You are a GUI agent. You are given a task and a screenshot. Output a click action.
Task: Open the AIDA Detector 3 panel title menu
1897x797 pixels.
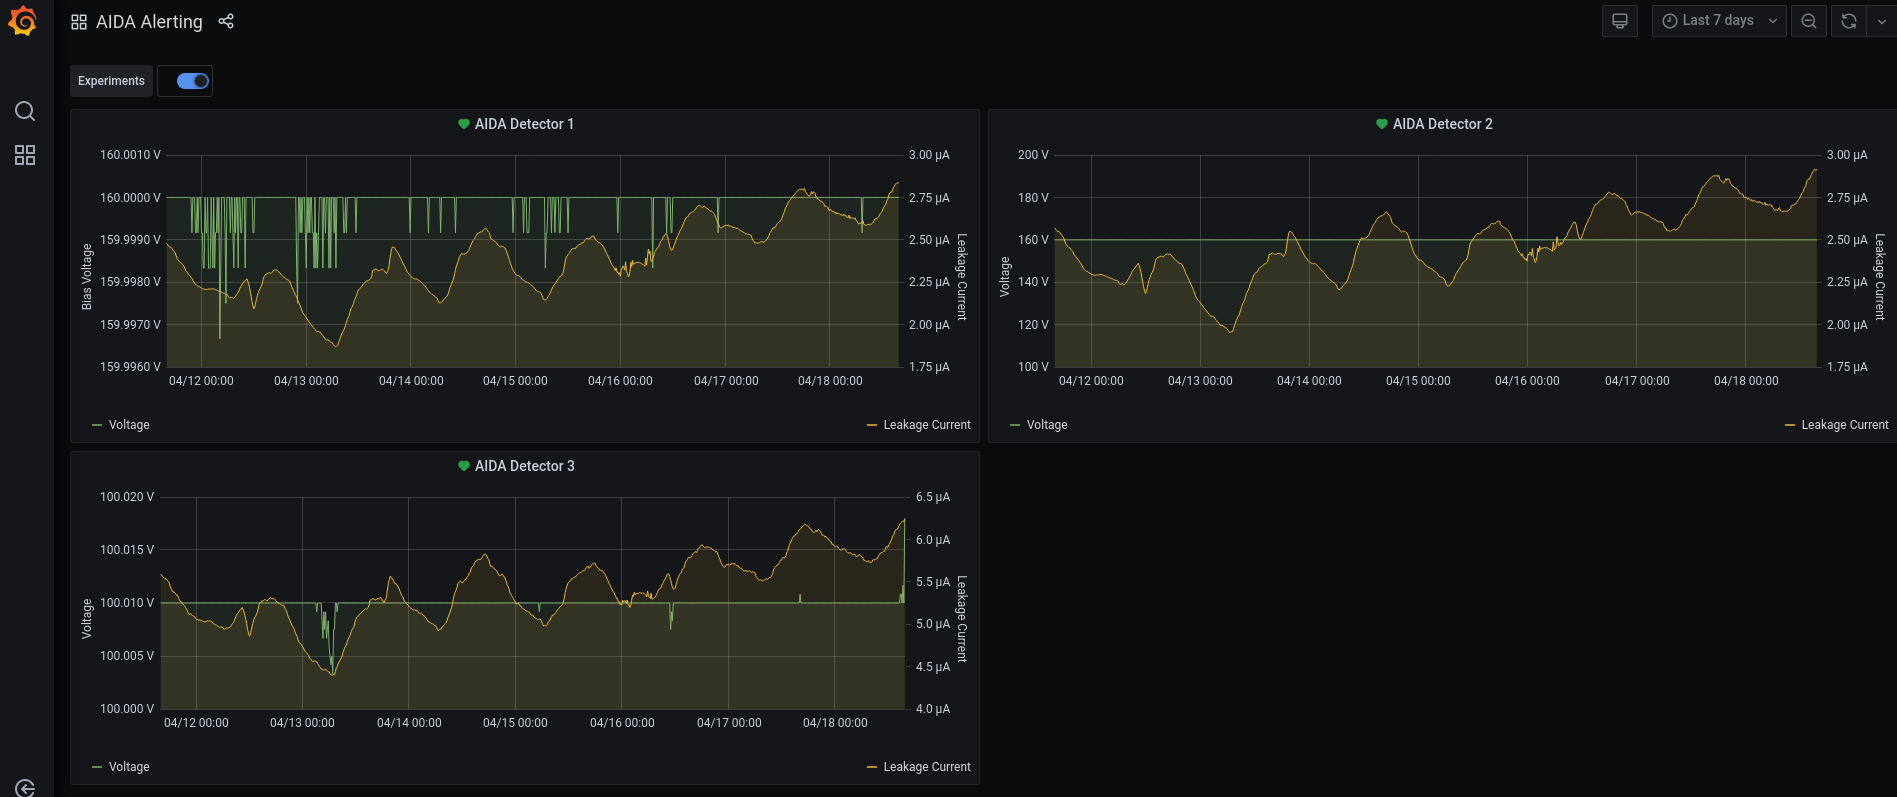[x=524, y=466]
